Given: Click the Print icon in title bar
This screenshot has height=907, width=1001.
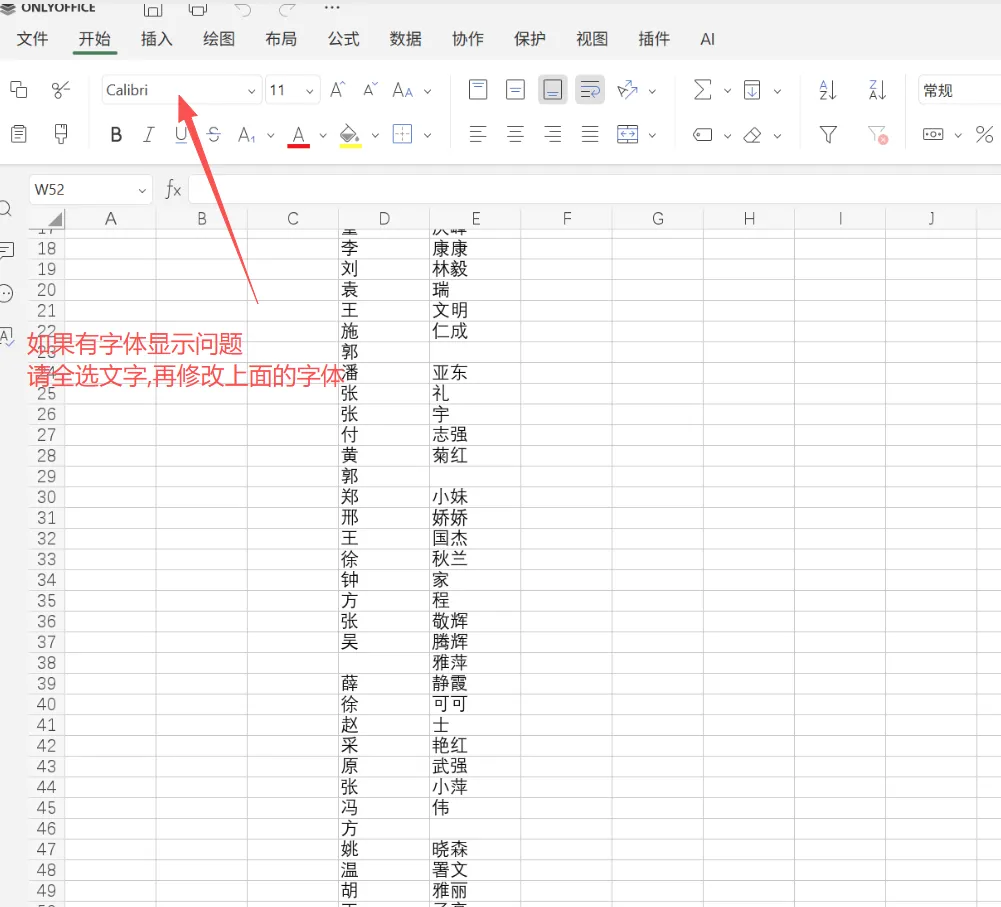Looking at the screenshot, I should click(x=198, y=9).
